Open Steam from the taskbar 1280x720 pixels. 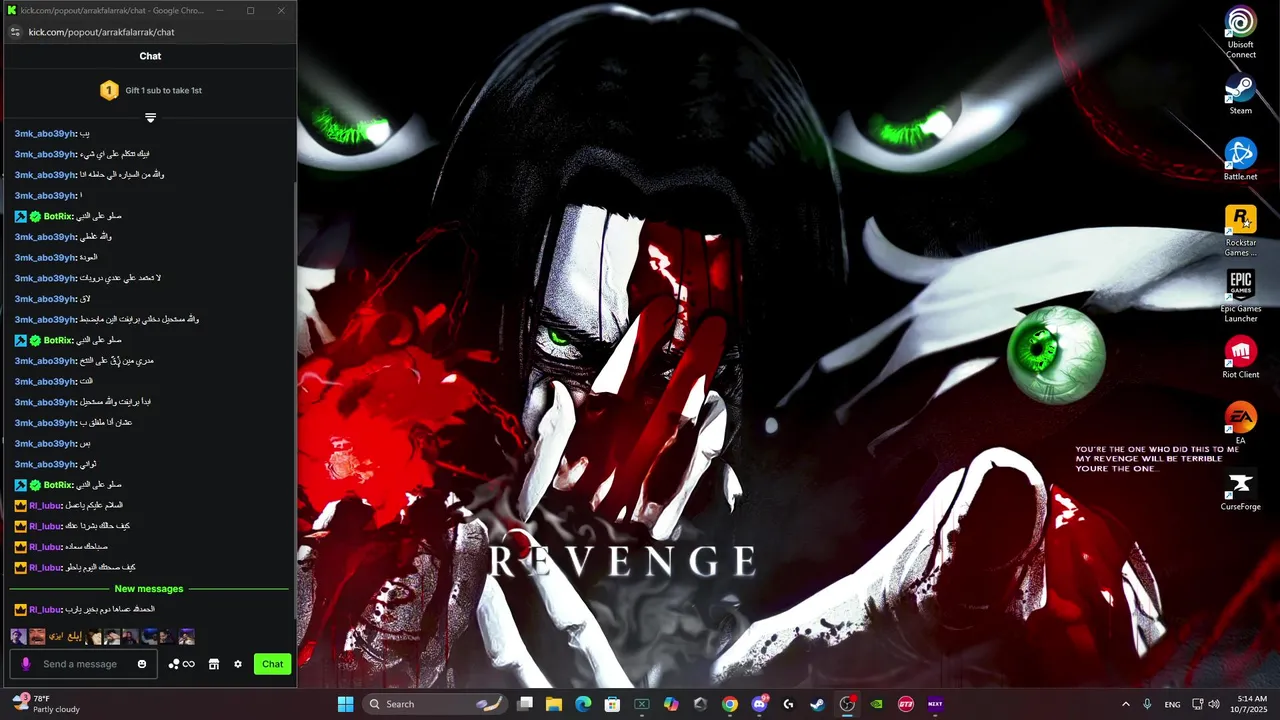coord(818,704)
